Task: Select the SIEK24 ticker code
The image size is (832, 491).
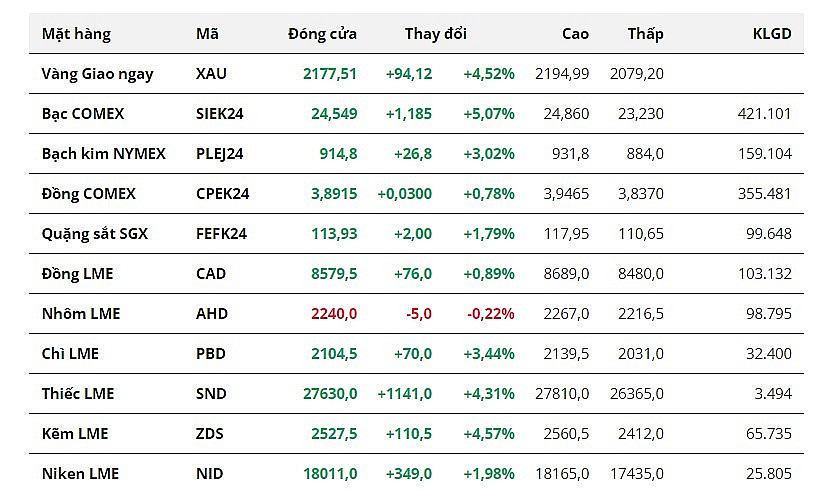Action: (220, 113)
